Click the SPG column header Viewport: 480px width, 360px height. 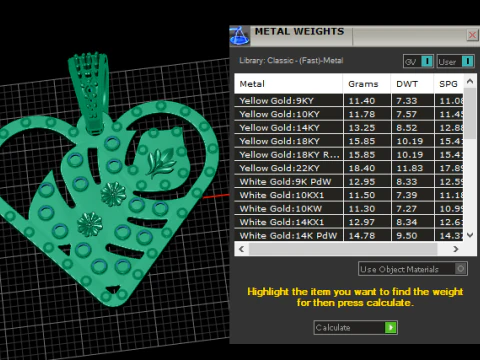pyautogui.click(x=449, y=84)
